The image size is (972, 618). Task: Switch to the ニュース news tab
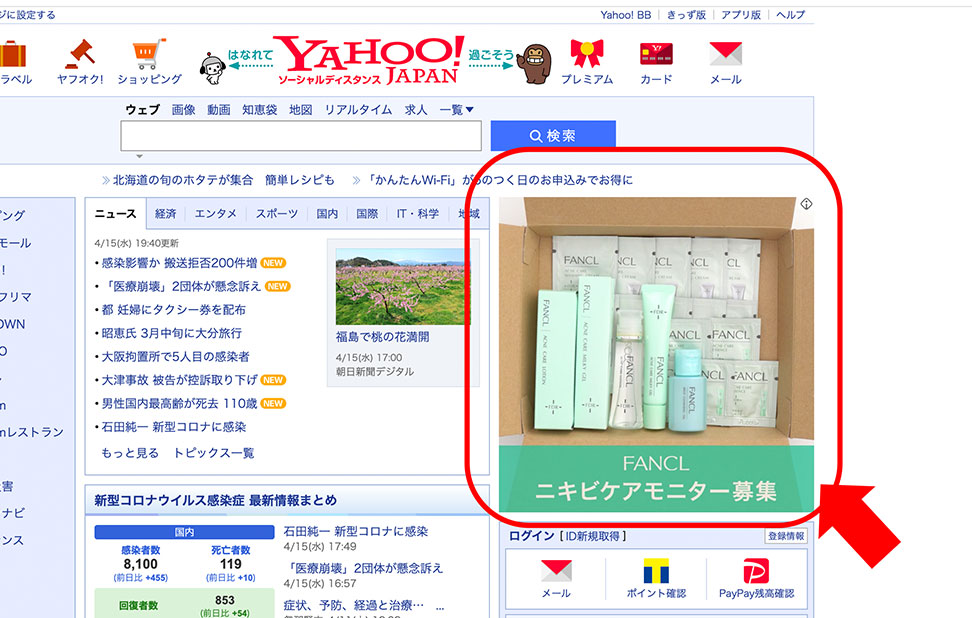pos(115,214)
